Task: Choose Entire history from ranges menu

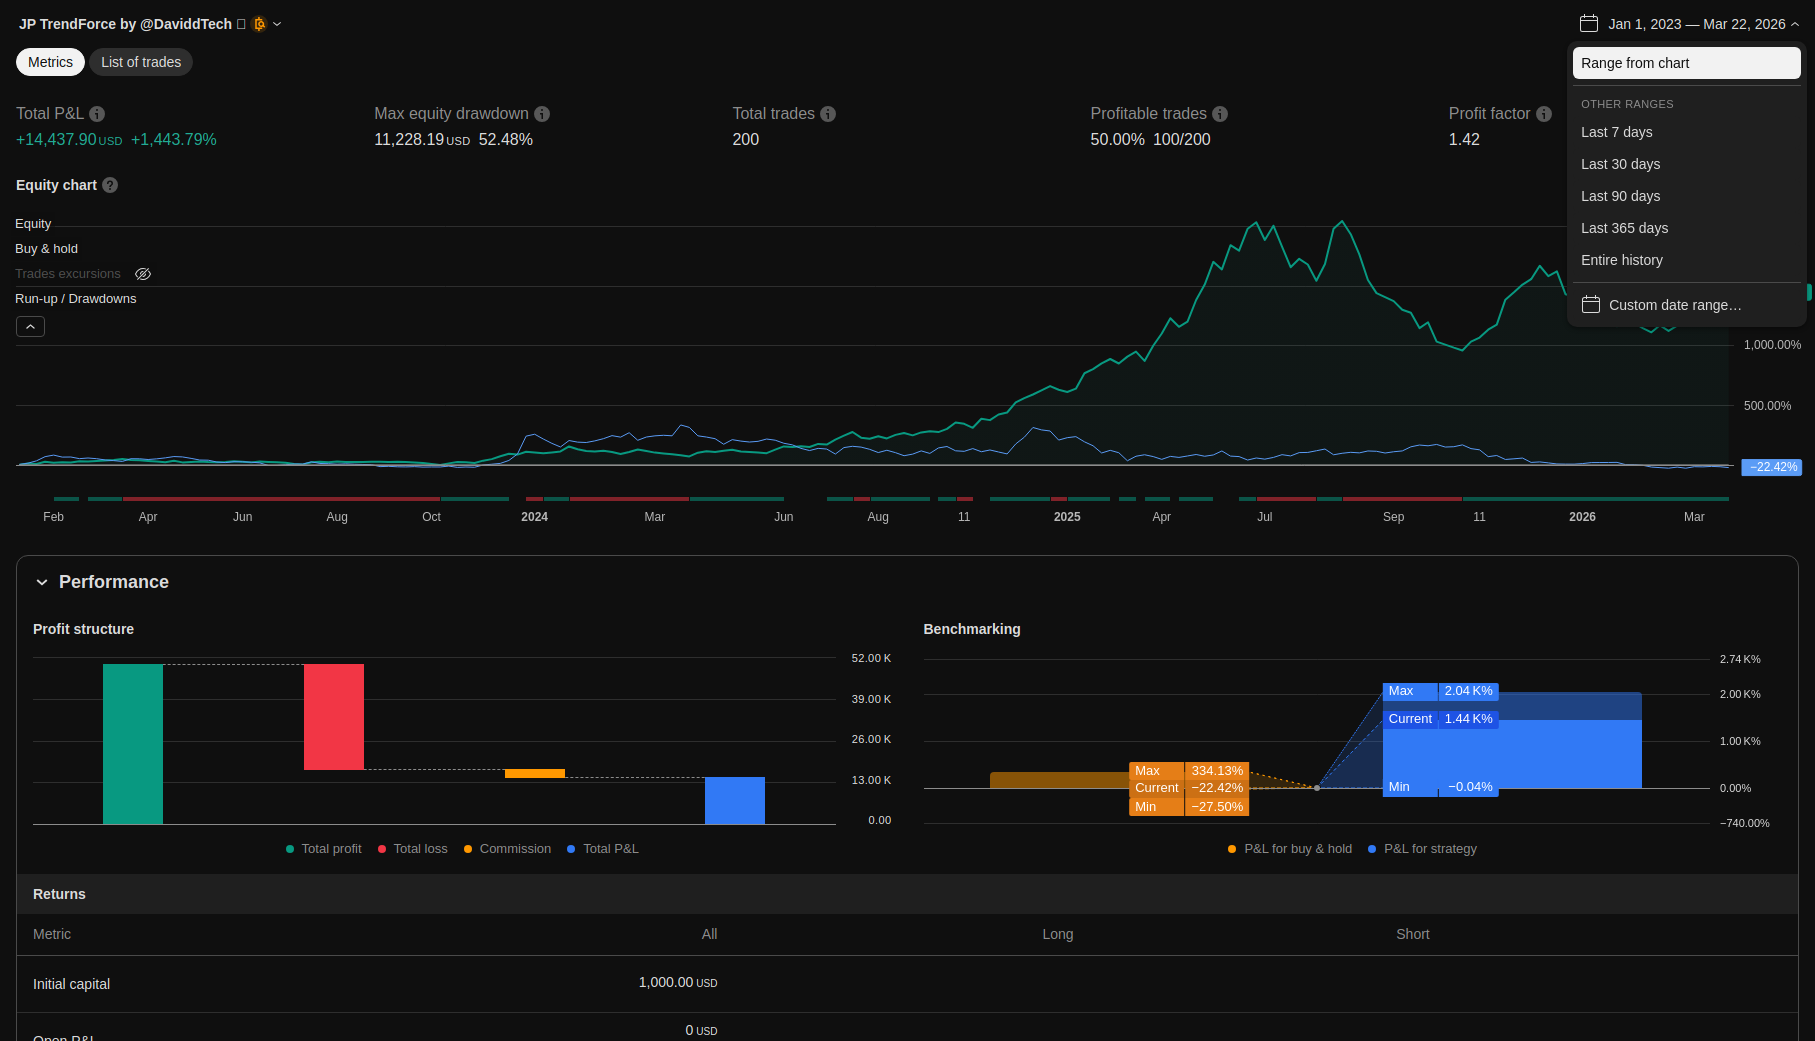Action: pos(1621,260)
